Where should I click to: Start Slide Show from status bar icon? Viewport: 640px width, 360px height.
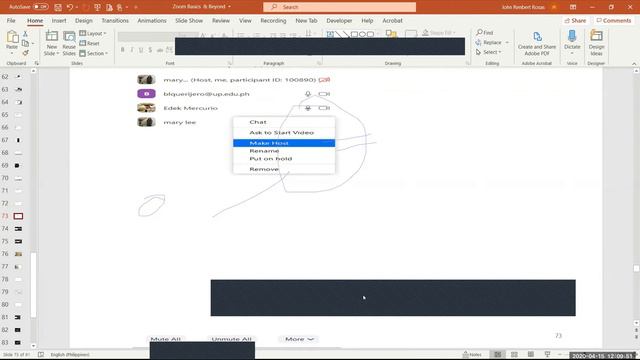(547, 354)
